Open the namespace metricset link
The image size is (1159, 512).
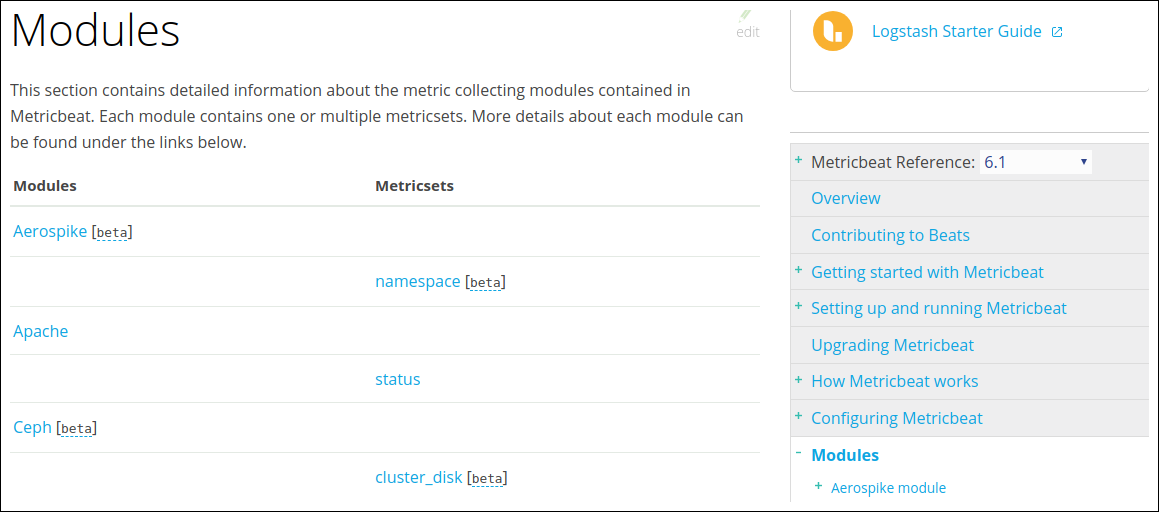click(x=418, y=281)
